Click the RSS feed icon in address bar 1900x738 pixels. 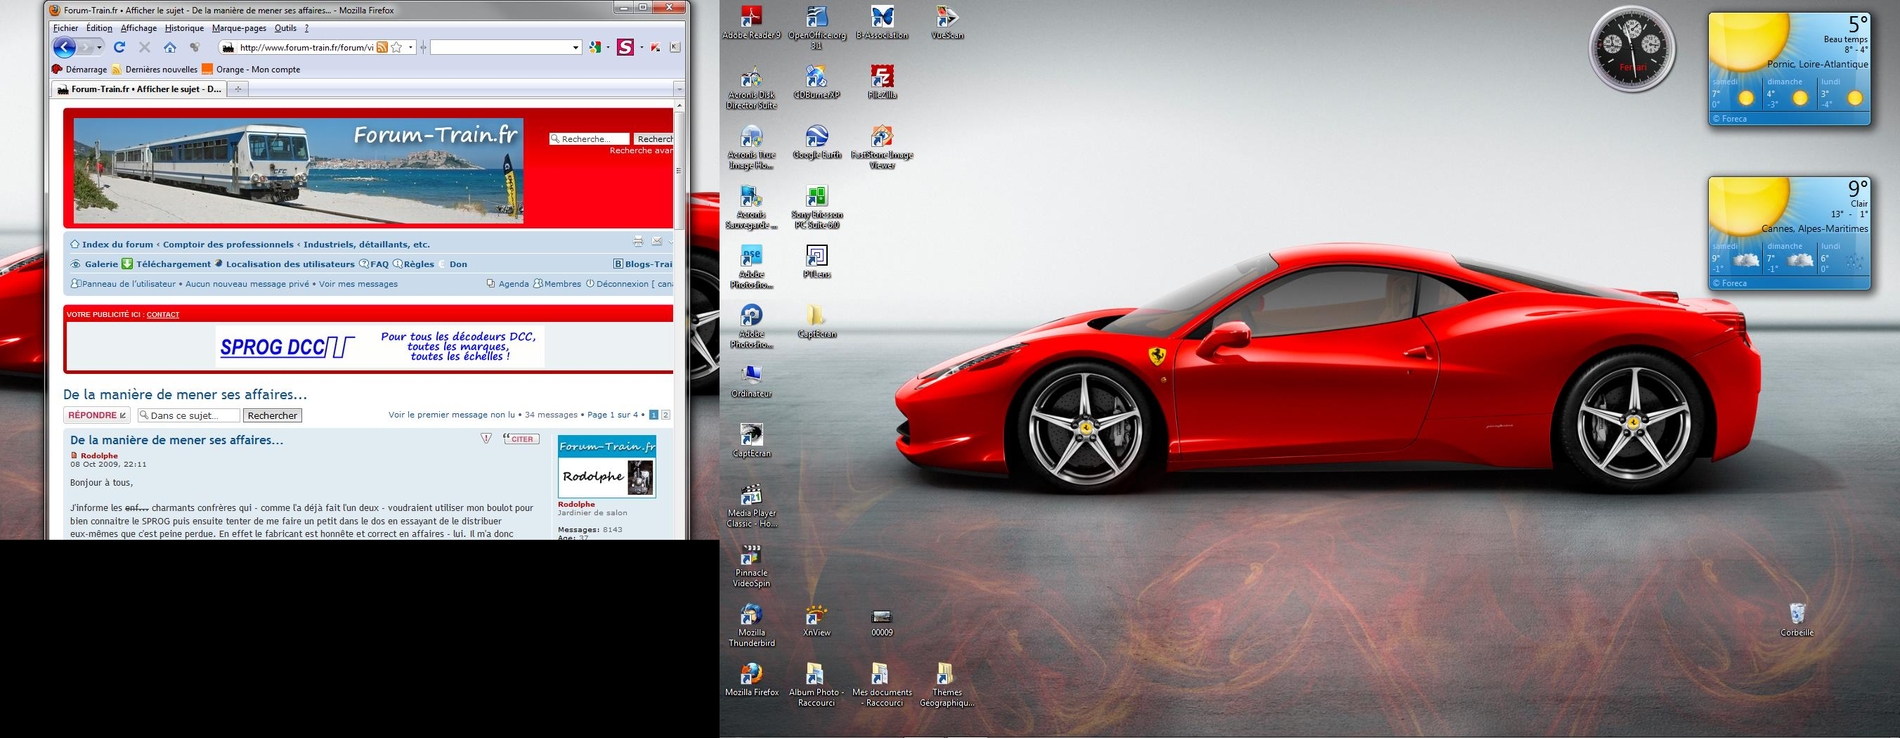[382, 47]
